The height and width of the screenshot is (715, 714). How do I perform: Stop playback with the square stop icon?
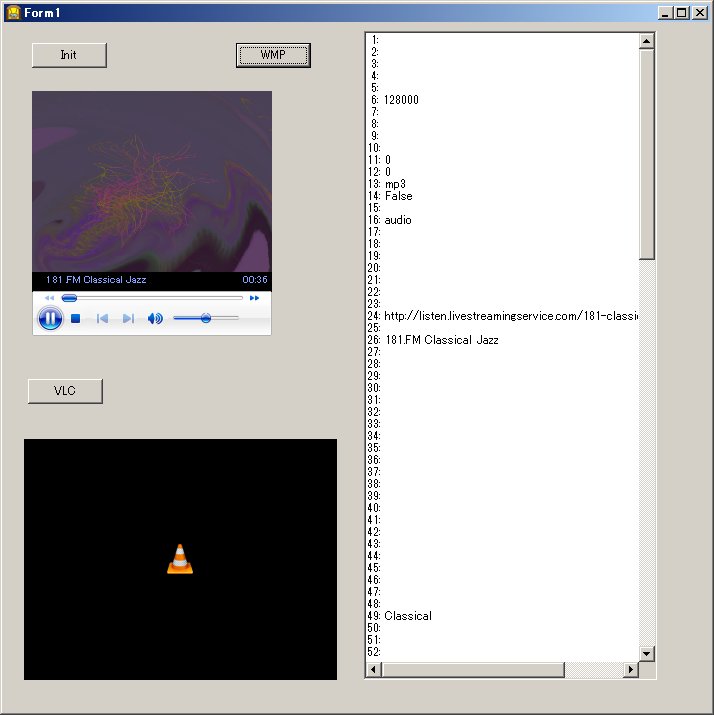point(76,318)
